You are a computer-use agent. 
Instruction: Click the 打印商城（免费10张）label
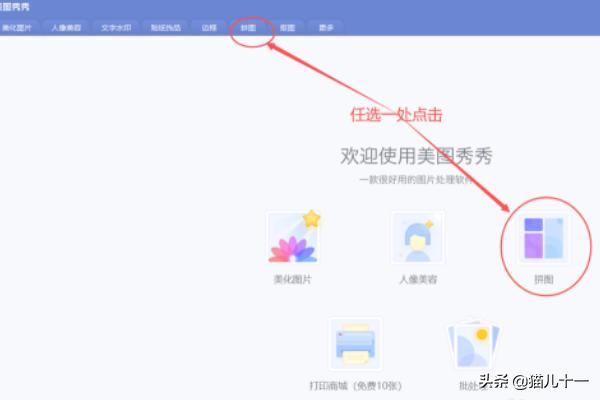pyautogui.click(x=355, y=385)
